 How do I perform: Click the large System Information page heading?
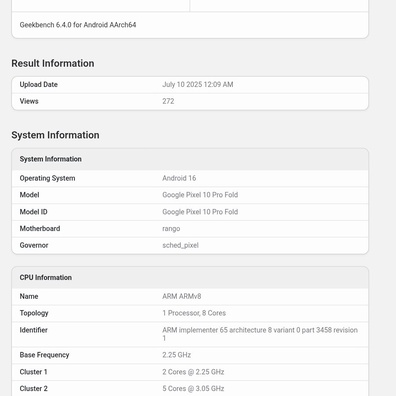[55, 135]
